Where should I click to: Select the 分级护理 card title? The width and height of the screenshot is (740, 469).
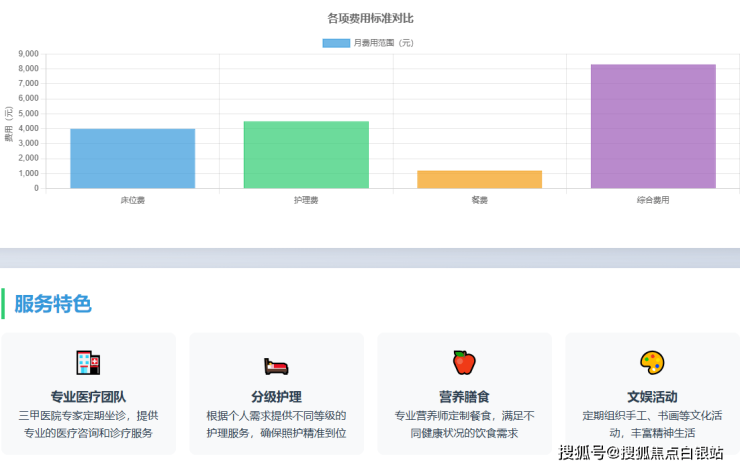[x=276, y=397]
